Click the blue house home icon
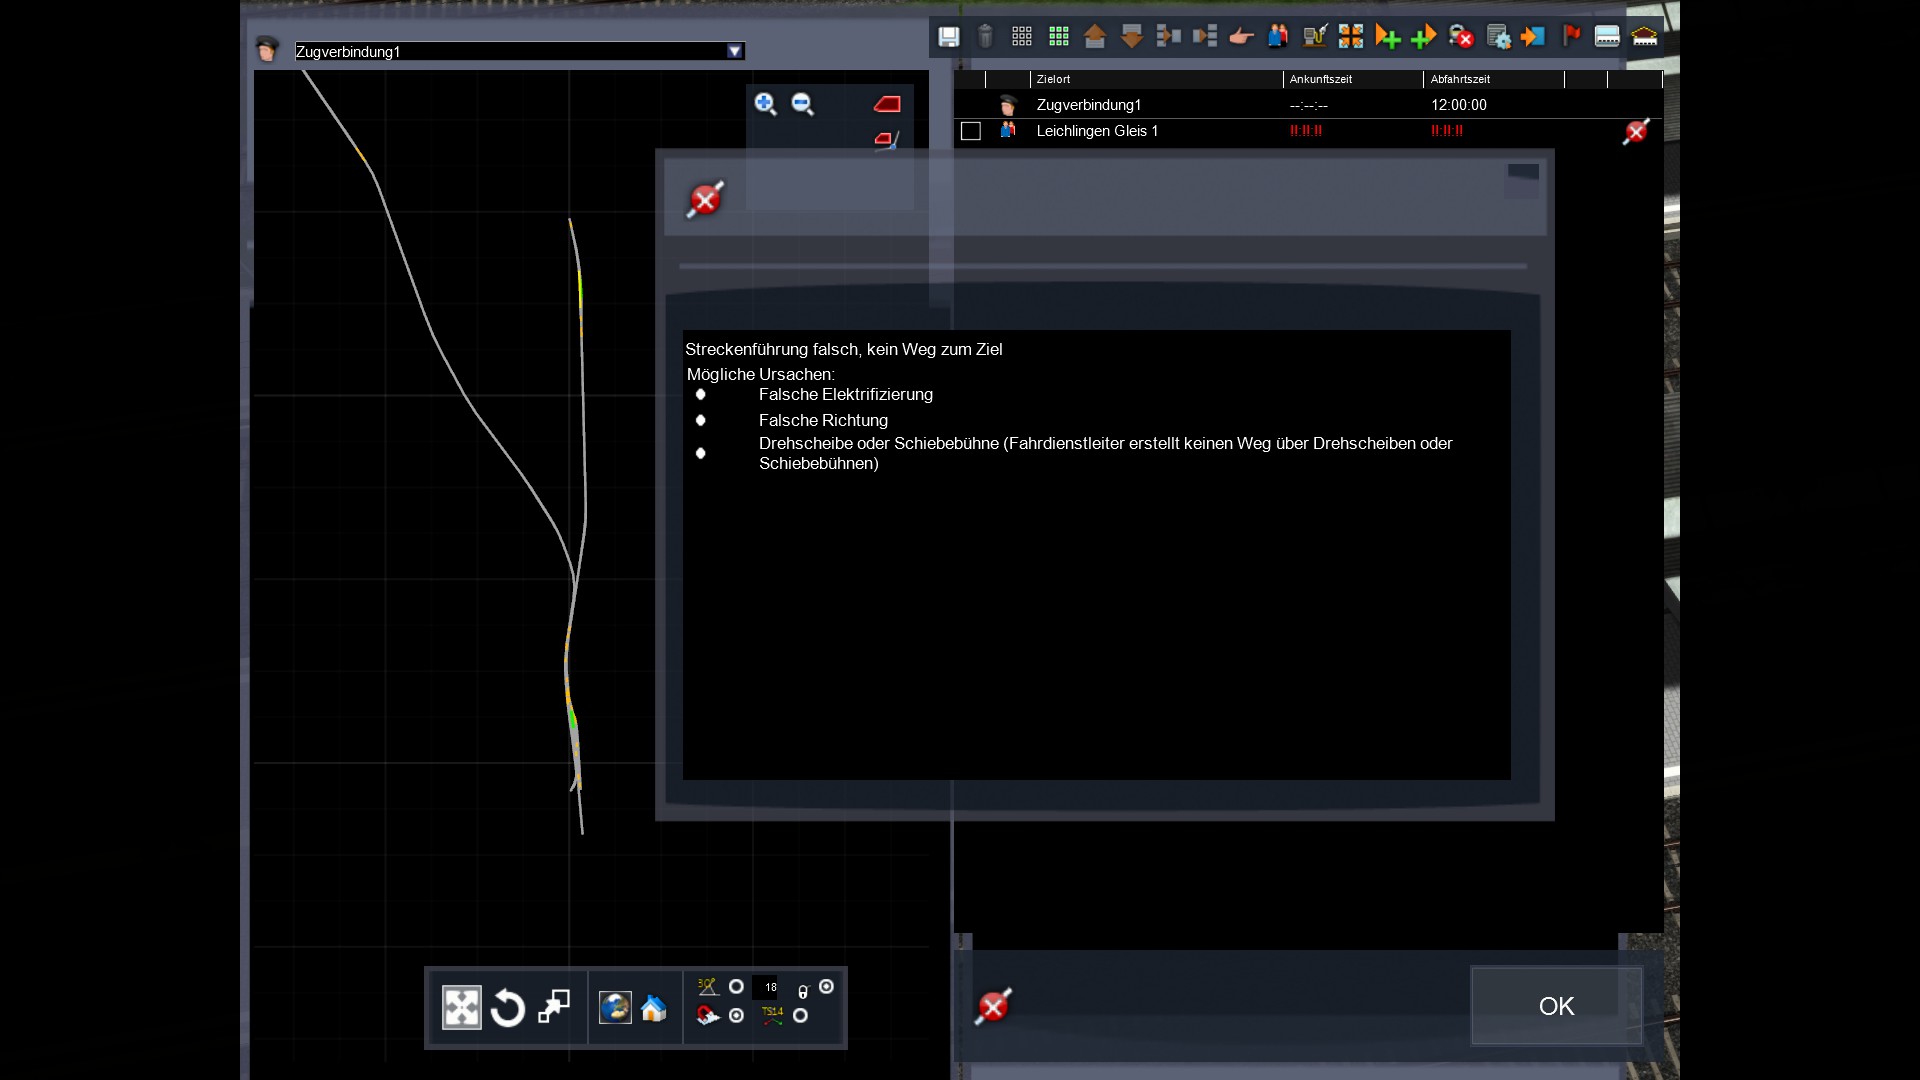 pos(654,1008)
